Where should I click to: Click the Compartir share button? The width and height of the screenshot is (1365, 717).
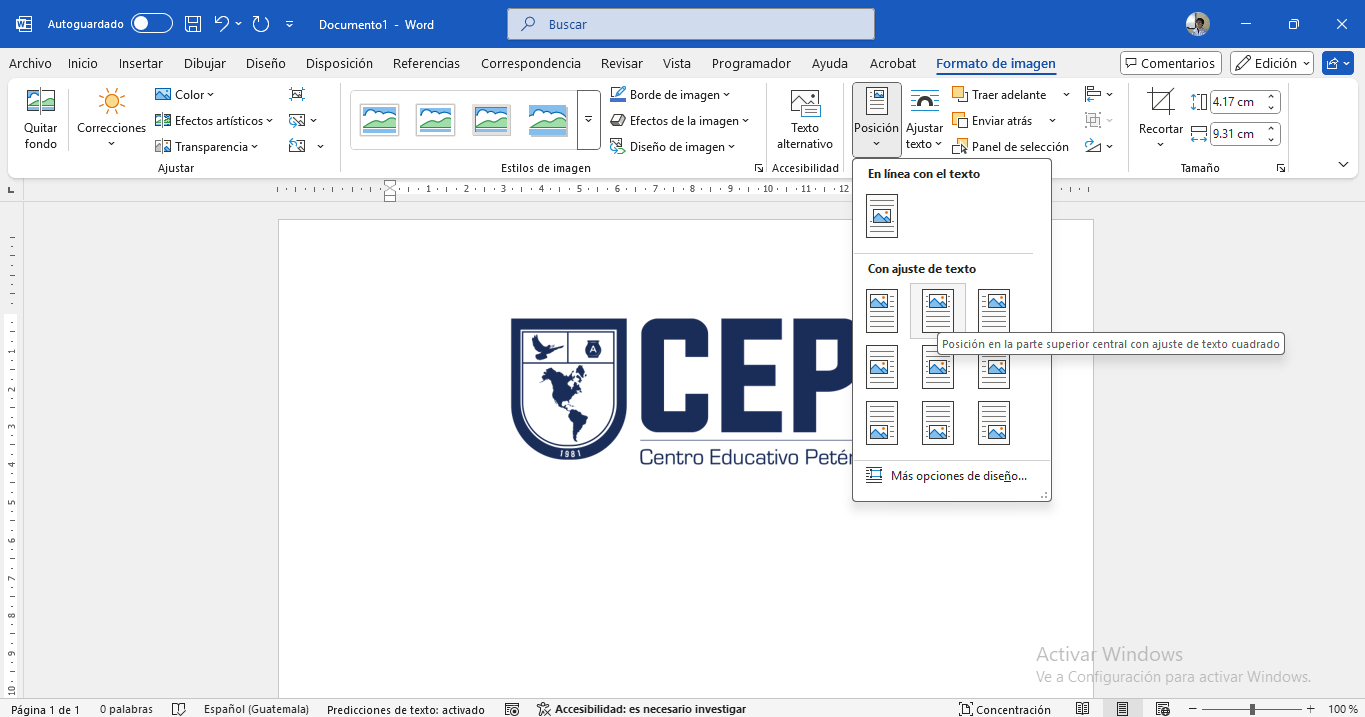tap(1337, 63)
